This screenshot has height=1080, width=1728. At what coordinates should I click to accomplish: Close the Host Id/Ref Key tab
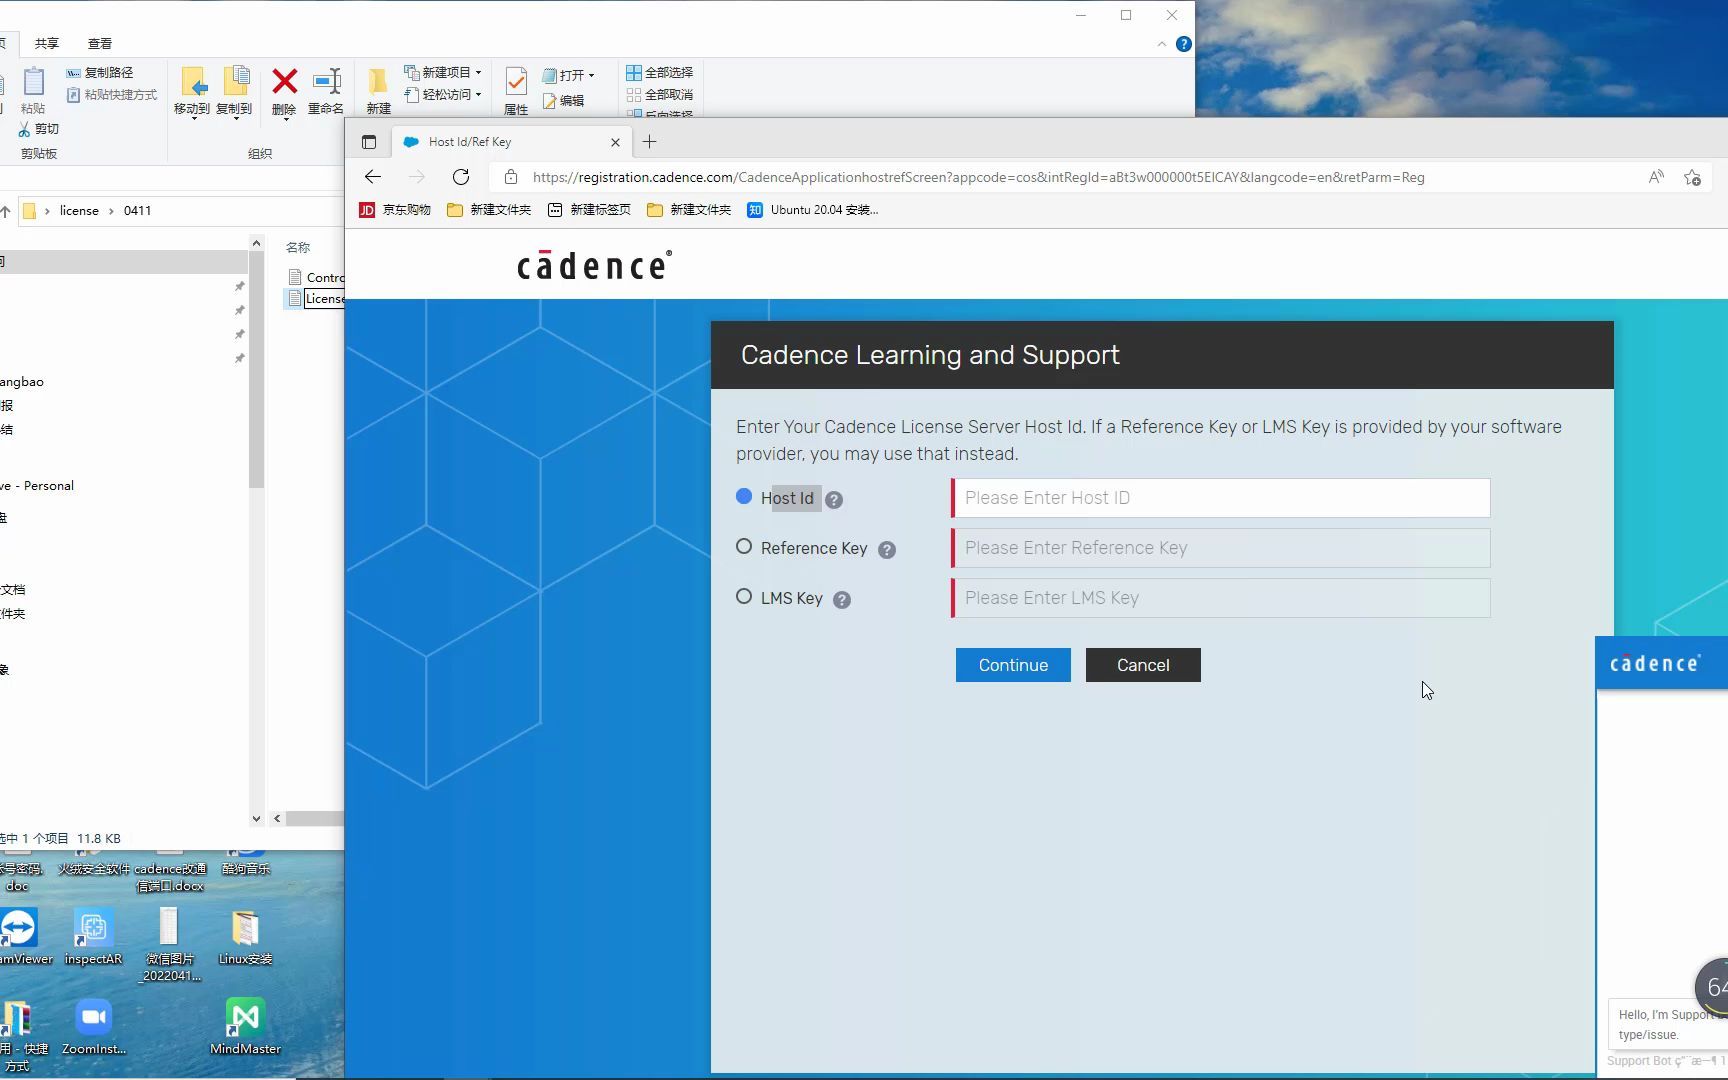(615, 142)
